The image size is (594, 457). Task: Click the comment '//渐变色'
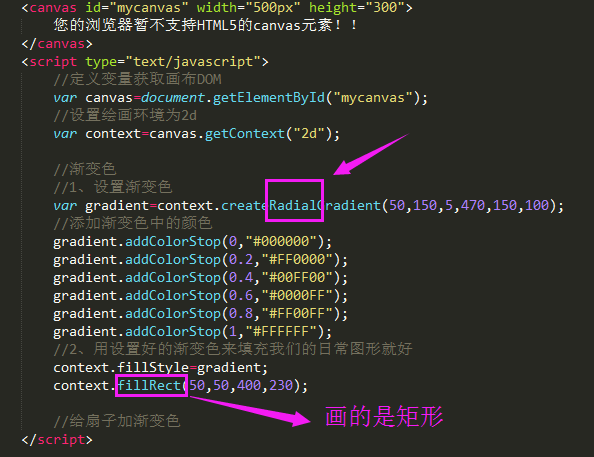[84, 169]
